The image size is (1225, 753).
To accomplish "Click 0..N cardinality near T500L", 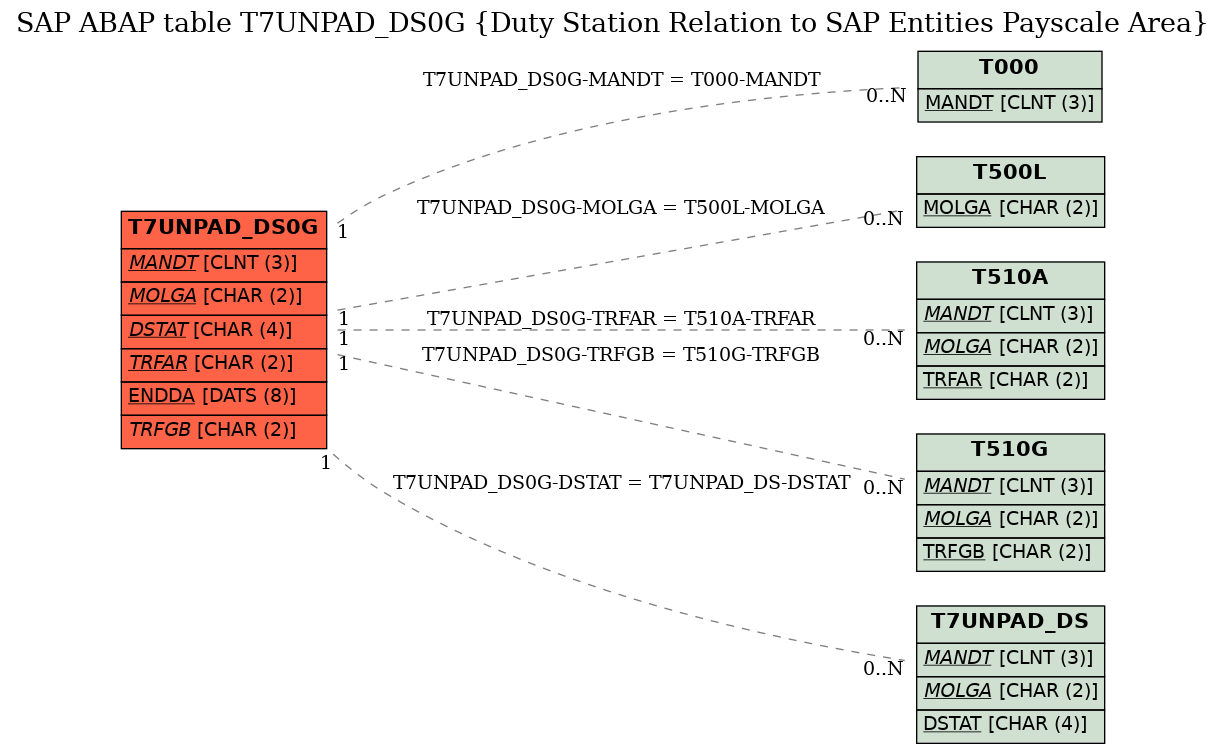I will (x=883, y=219).
